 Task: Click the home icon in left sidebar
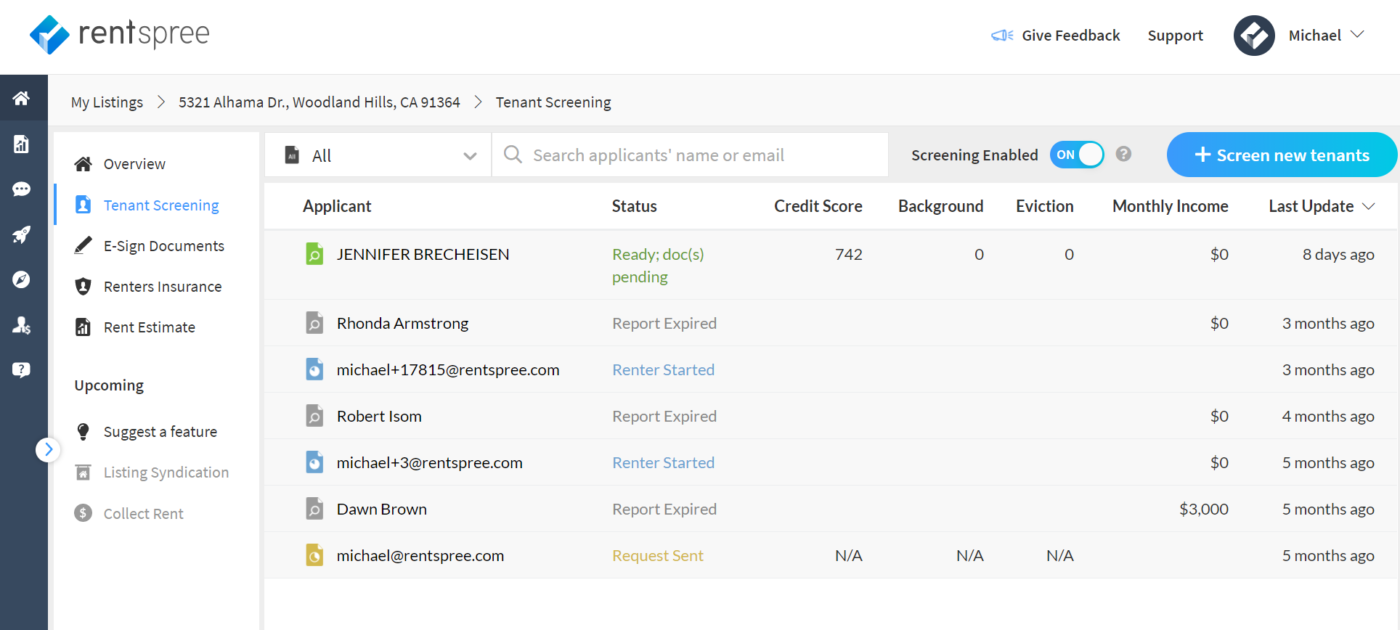point(21,99)
